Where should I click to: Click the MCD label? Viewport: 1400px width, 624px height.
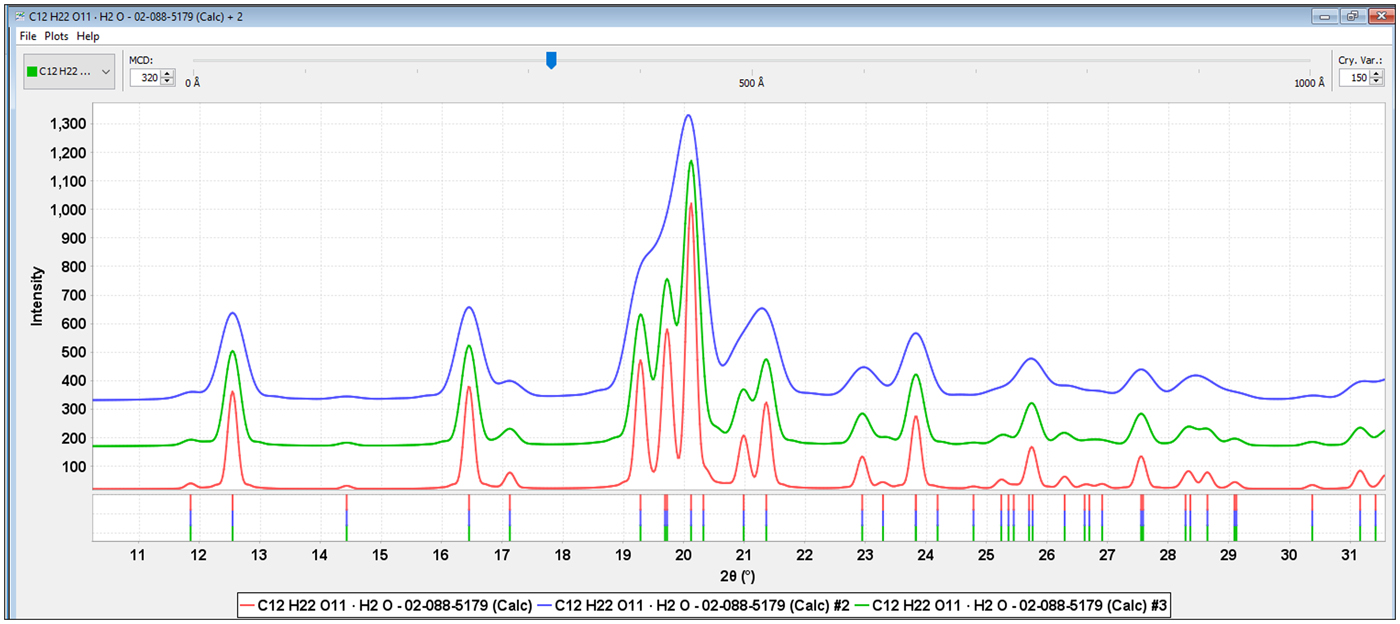[x=140, y=60]
